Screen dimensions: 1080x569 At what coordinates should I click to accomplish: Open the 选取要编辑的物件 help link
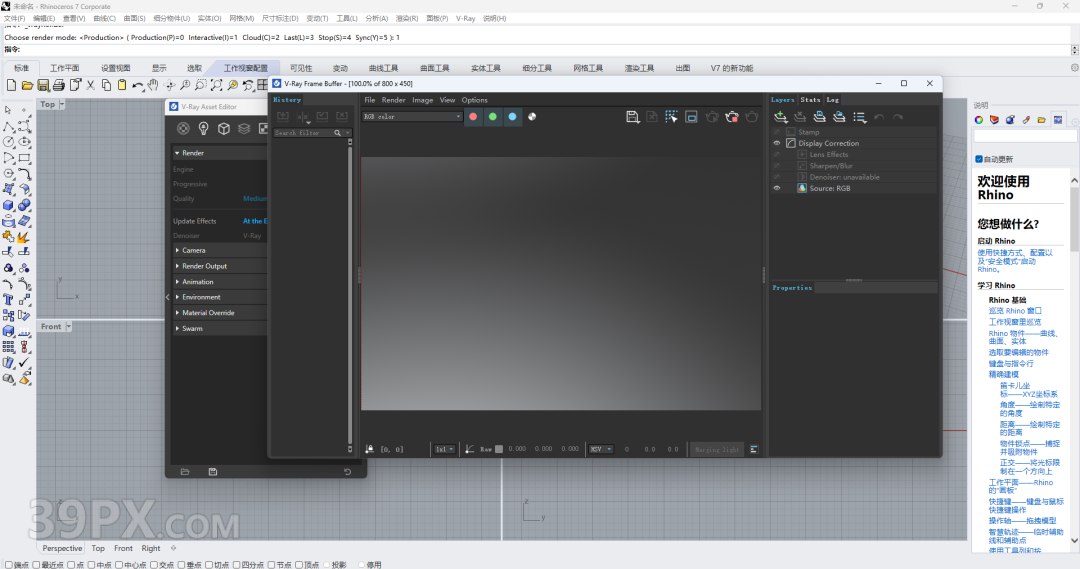(1019, 352)
